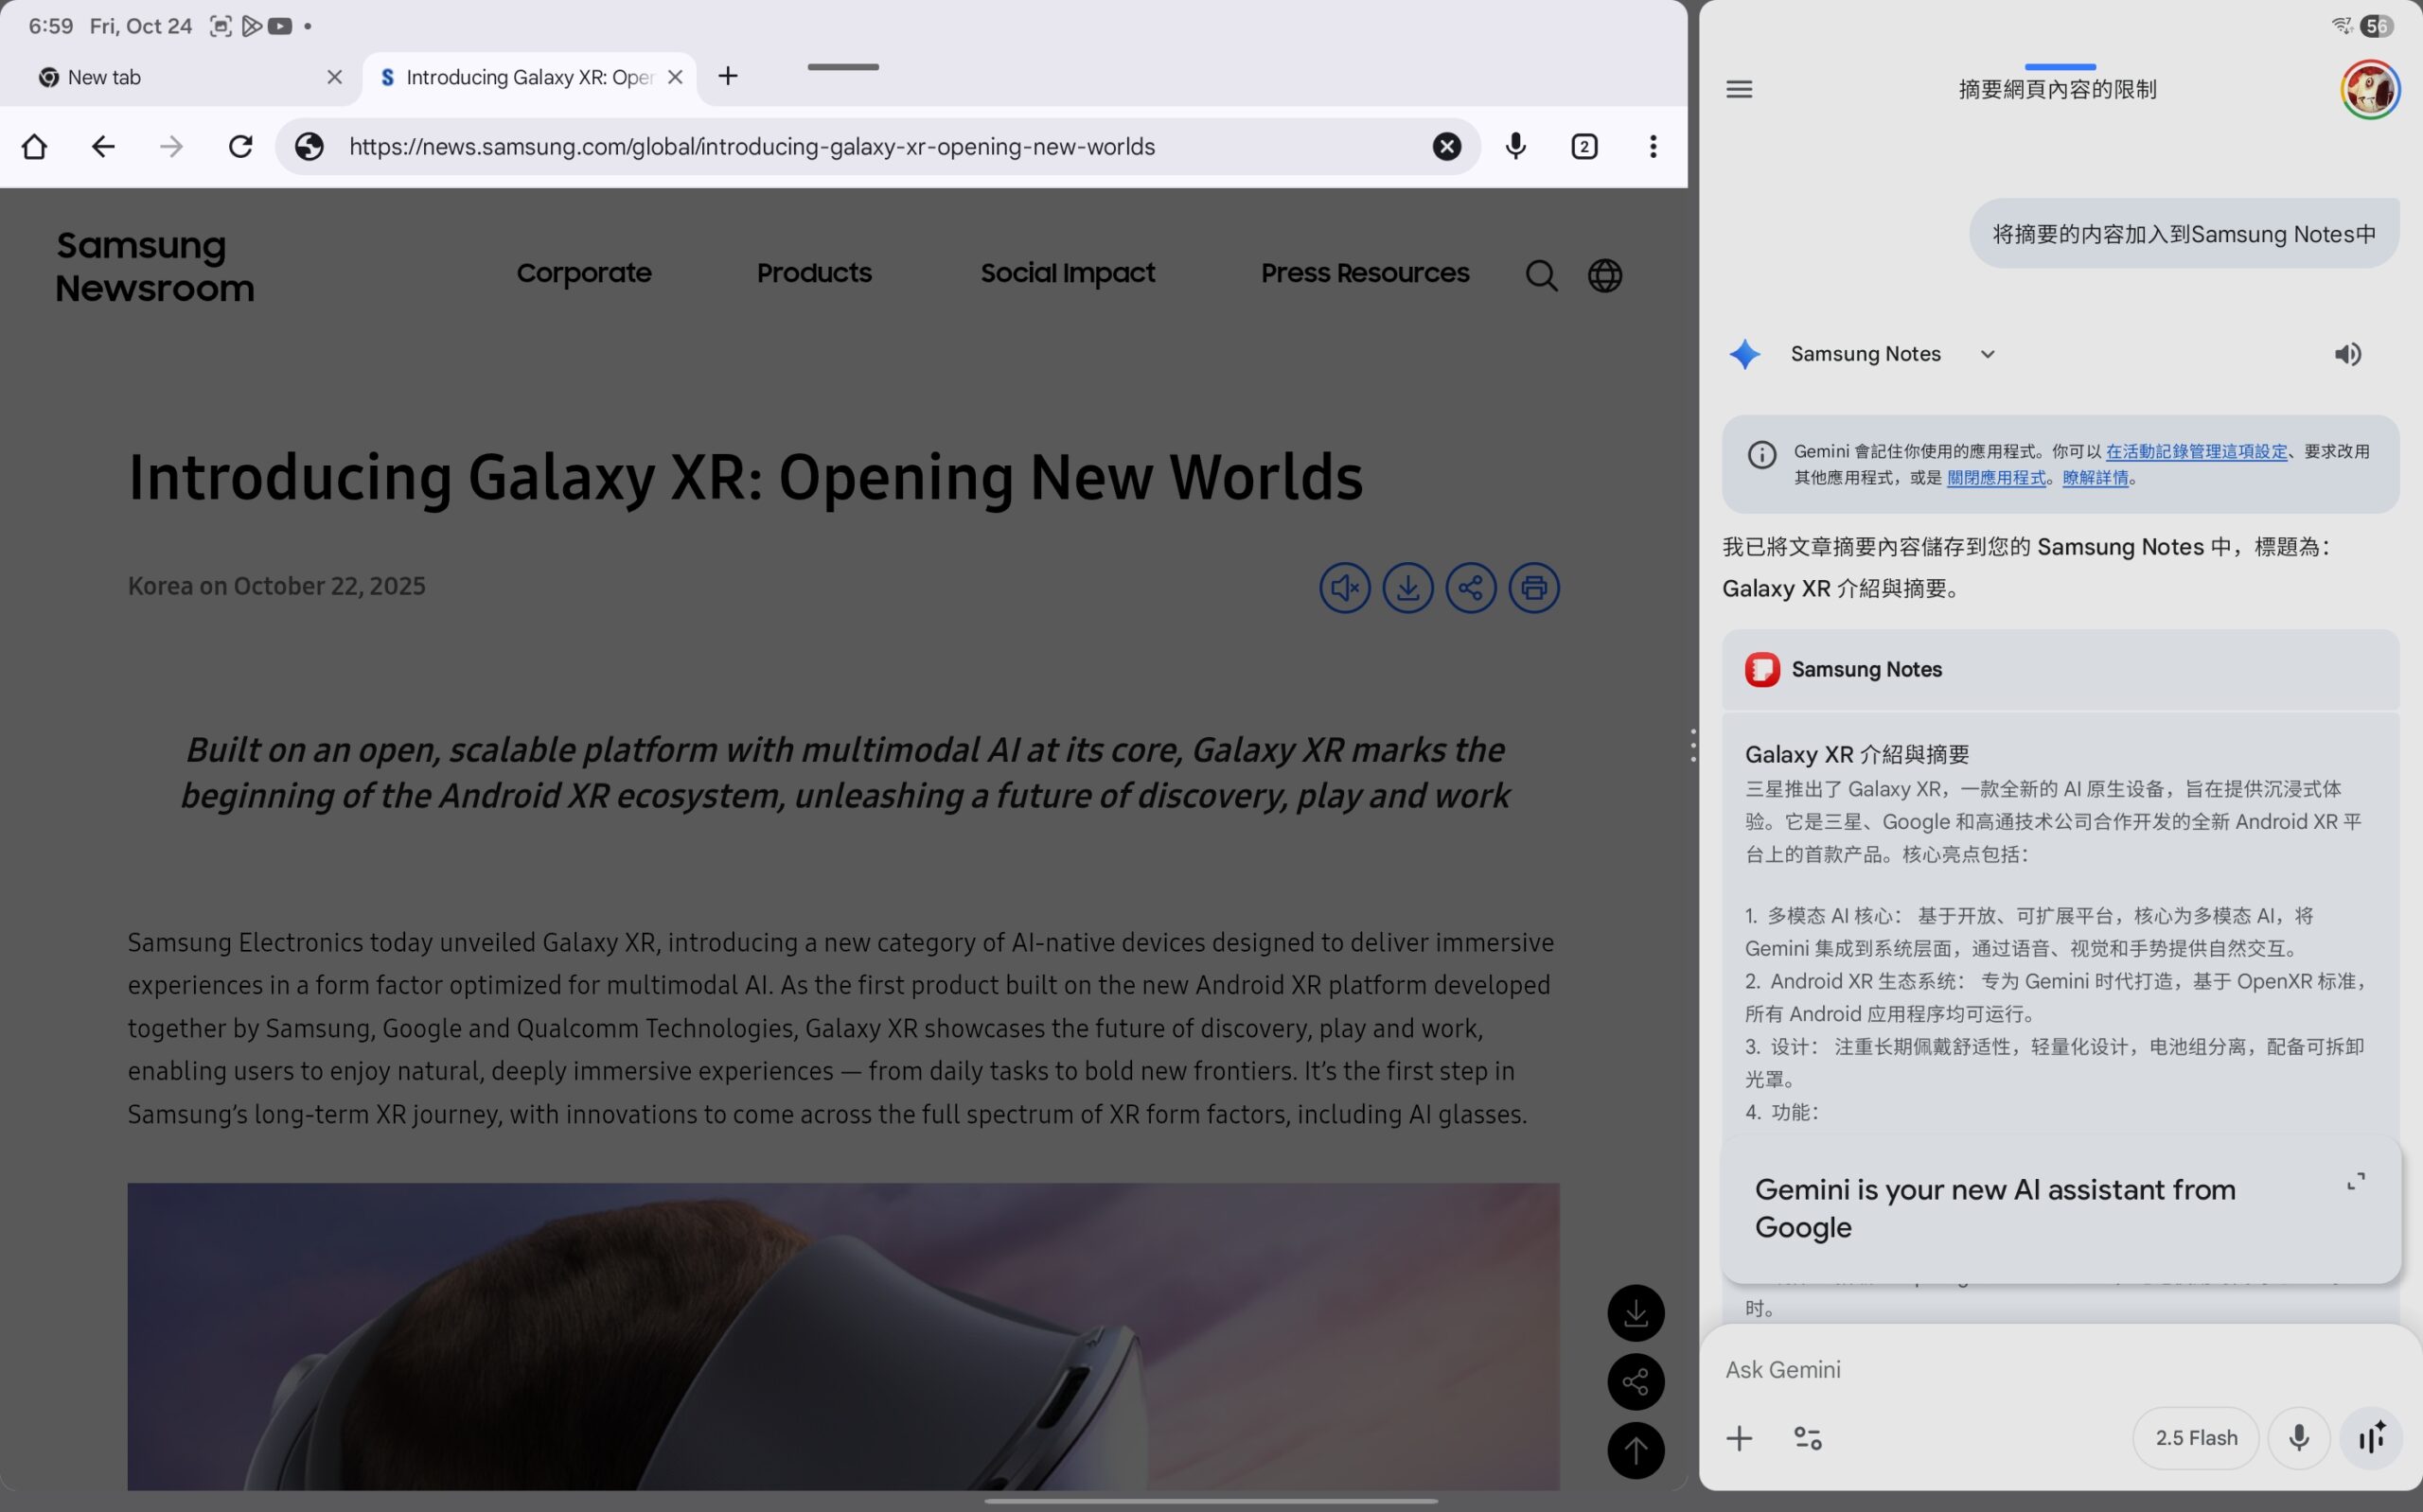Click the battery indicator showing 56
Viewport: 2423px width, 1512px height.
pyautogui.click(x=2376, y=26)
